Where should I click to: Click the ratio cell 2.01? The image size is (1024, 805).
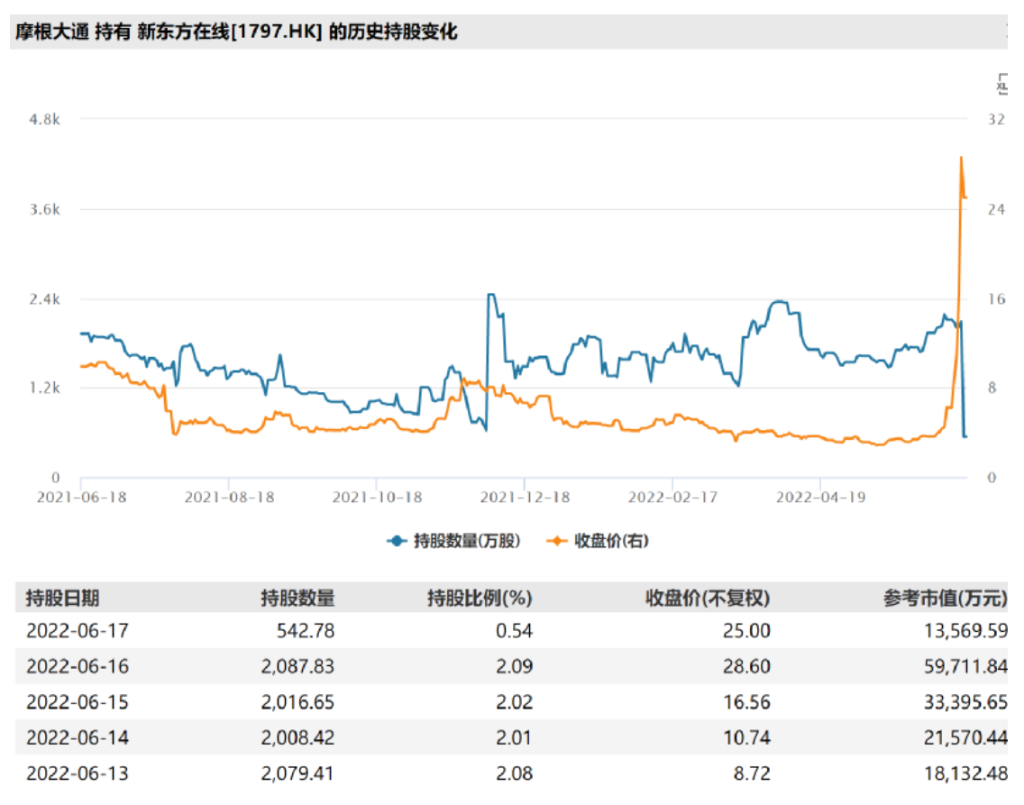(514, 738)
